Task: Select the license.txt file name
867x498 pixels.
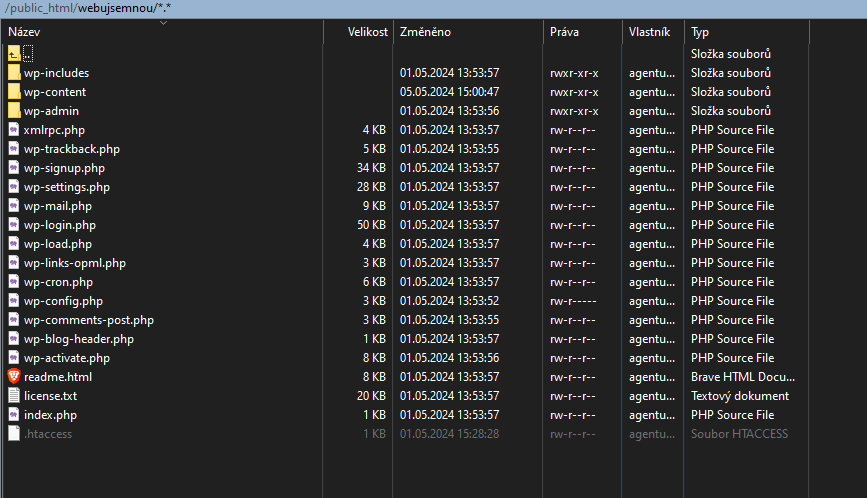Action: click(50, 396)
